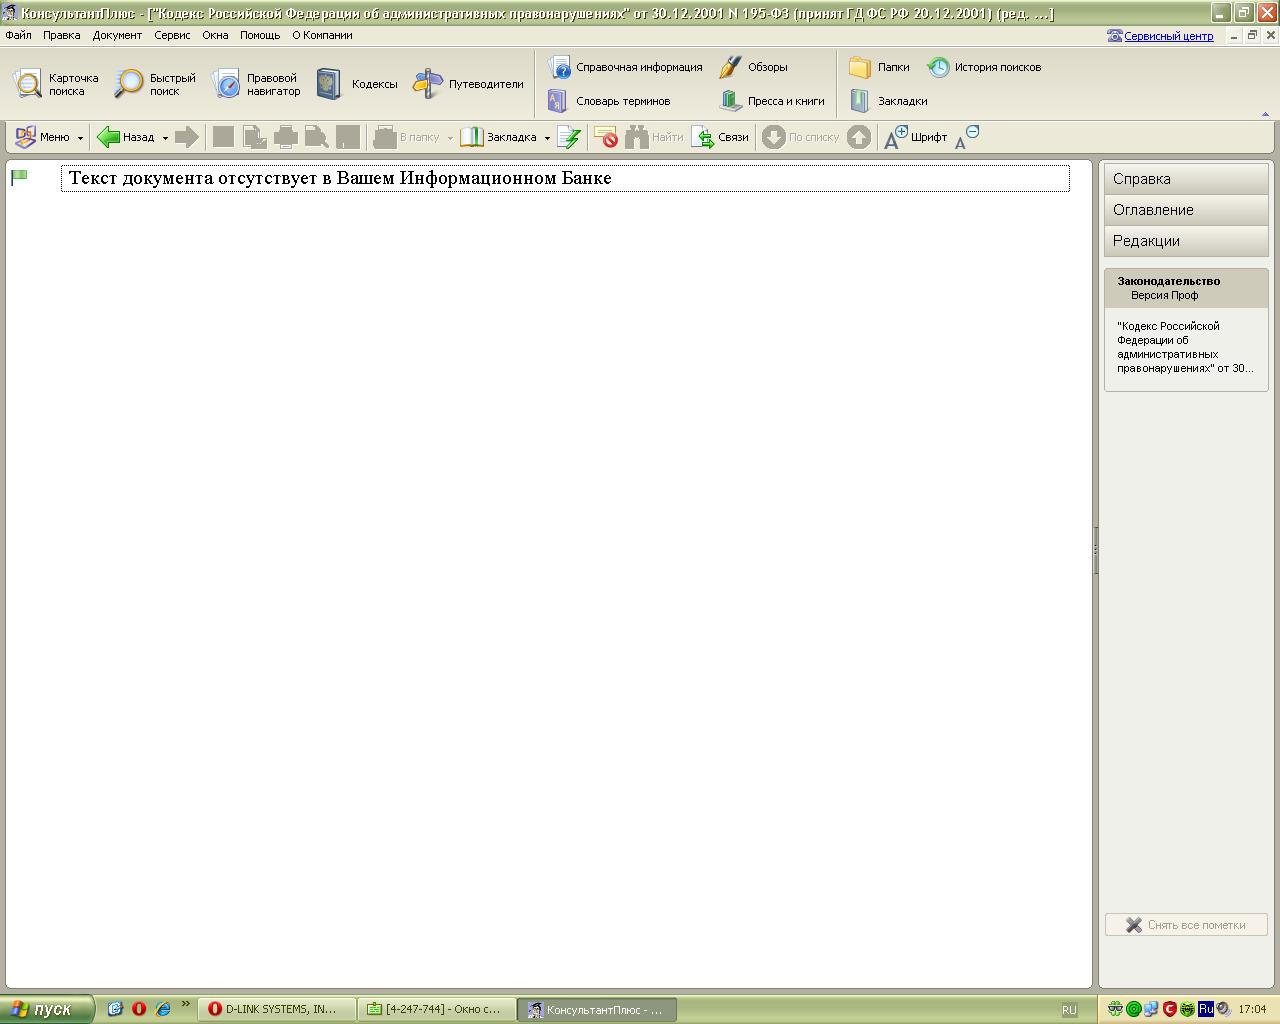Click the Найти binoculars button
Viewport: 1280px width, 1024px height.
click(654, 137)
